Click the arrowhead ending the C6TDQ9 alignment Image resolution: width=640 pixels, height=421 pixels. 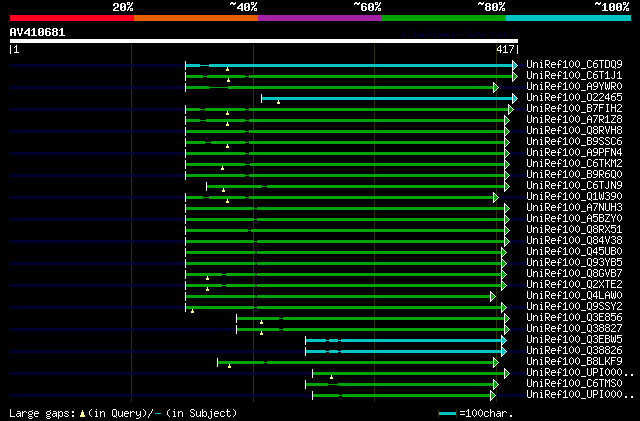(515, 65)
